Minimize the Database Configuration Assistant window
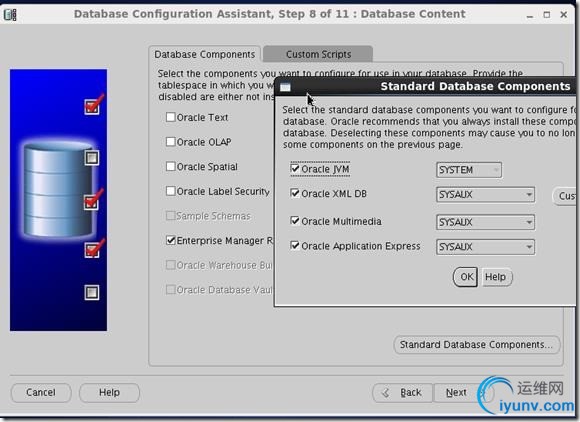The width and height of the screenshot is (580, 422). [x=530, y=15]
